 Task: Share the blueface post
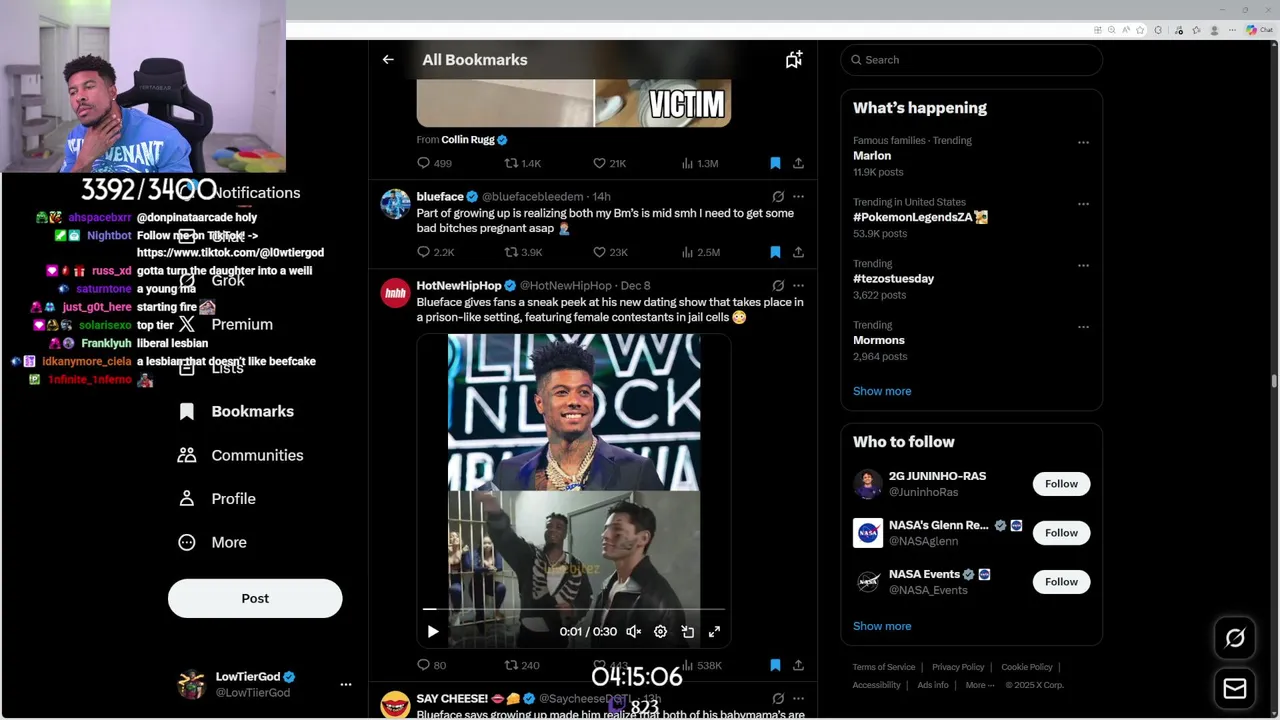tap(798, 252)
